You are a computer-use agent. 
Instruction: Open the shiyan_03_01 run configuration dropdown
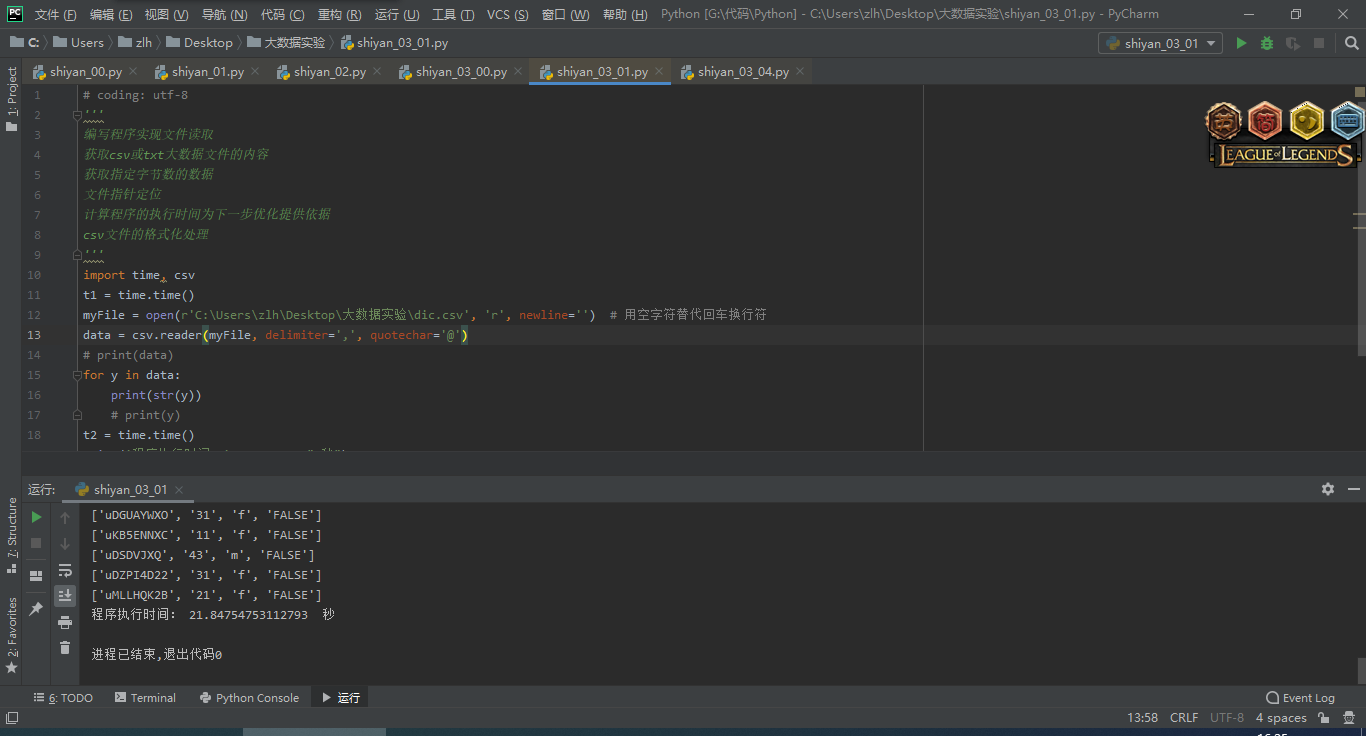(1160, 43)
